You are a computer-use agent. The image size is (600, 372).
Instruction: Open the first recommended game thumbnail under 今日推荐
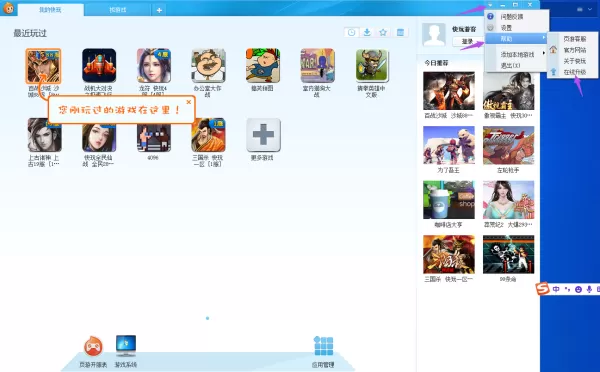click(x=449, y=91)
